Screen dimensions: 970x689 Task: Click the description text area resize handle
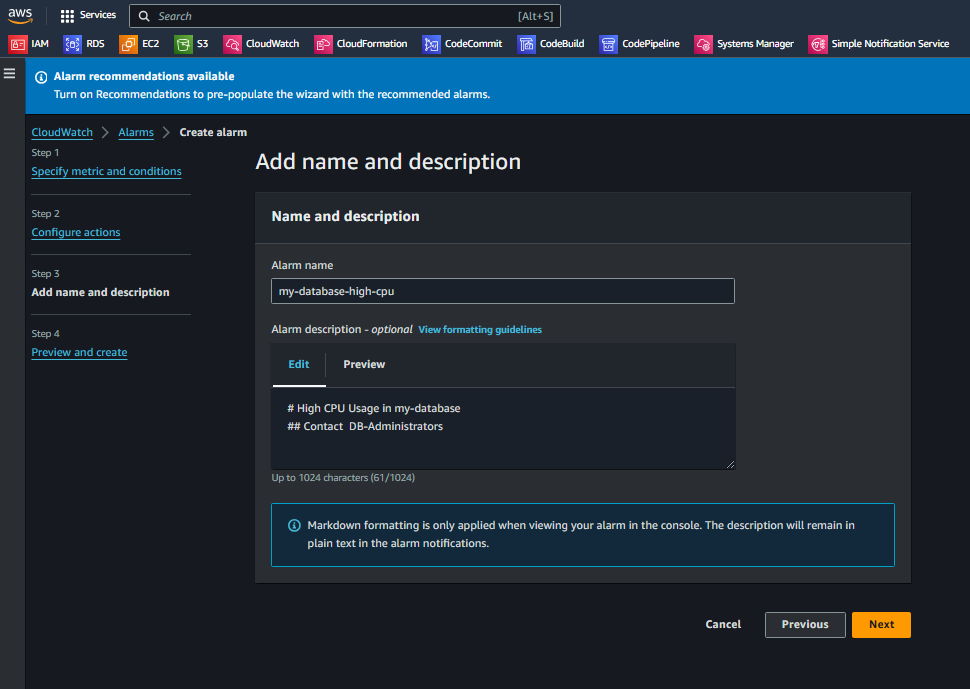[x=730, y=464]
